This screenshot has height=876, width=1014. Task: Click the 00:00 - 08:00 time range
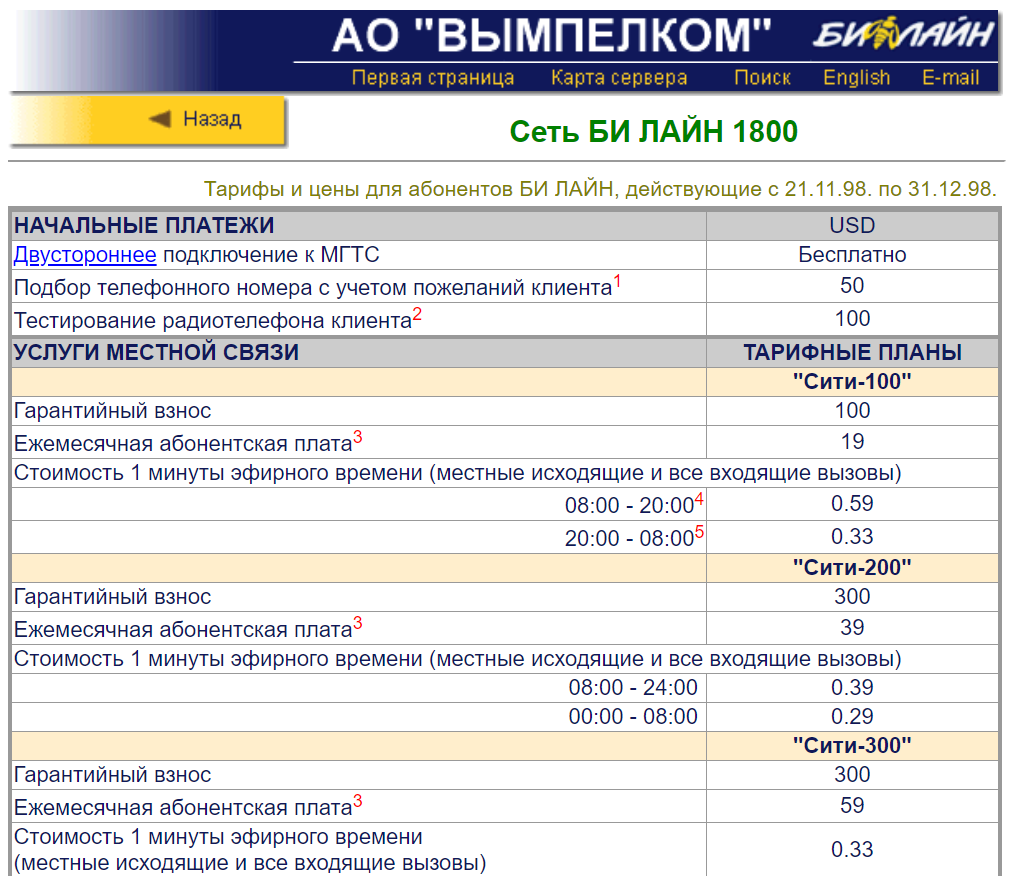pos(633,716)
